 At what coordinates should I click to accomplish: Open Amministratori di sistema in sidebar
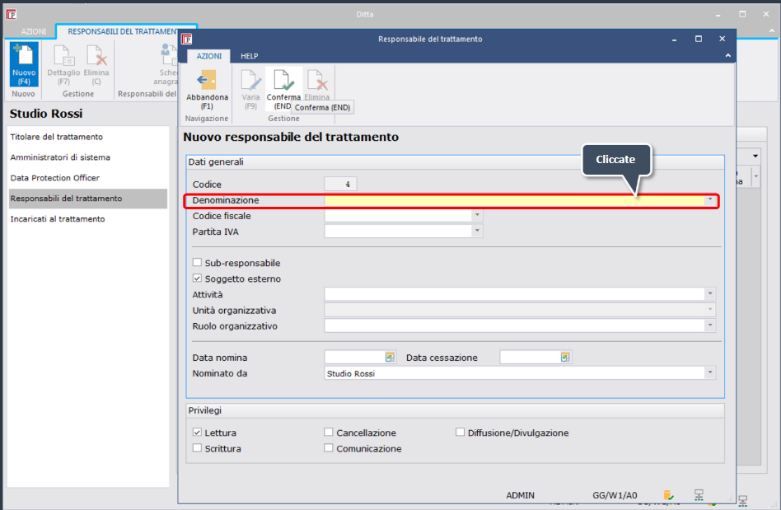coord(60,157)
